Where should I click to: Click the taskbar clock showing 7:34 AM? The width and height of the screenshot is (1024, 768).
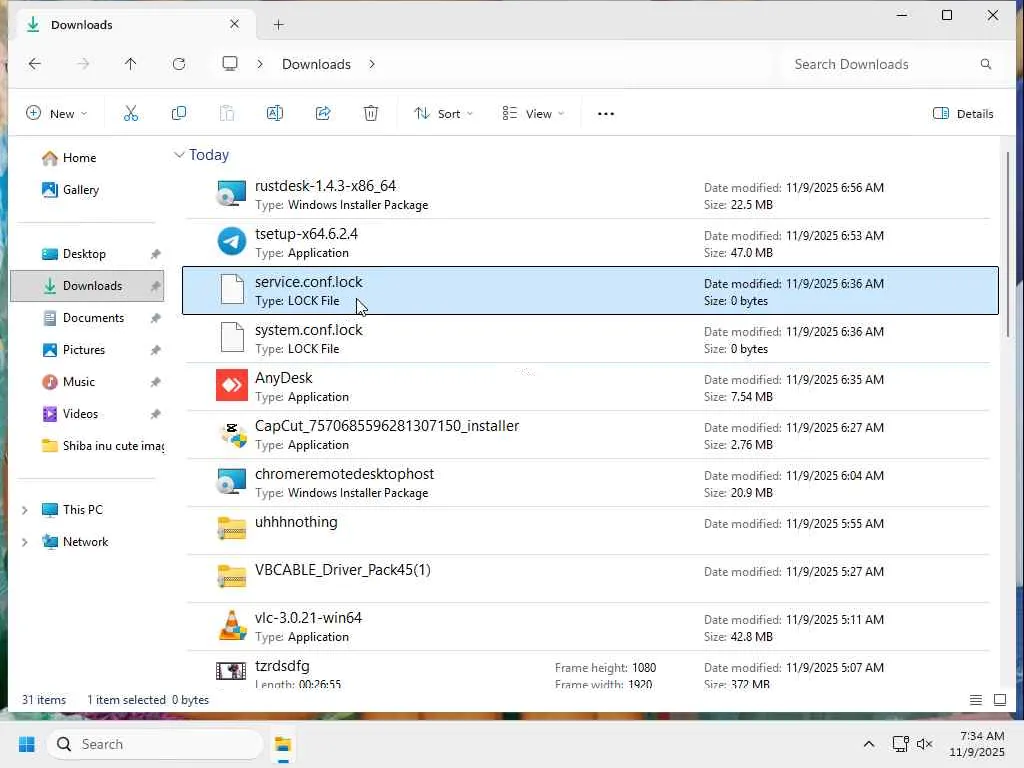[978, 744]
